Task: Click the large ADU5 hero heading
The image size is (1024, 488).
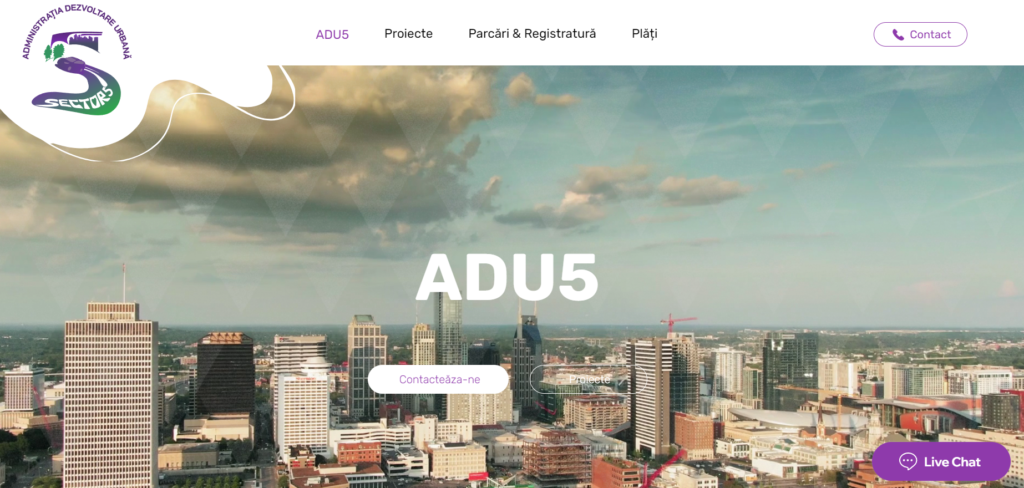Action: pyautogui.click(x=507, y=277)
